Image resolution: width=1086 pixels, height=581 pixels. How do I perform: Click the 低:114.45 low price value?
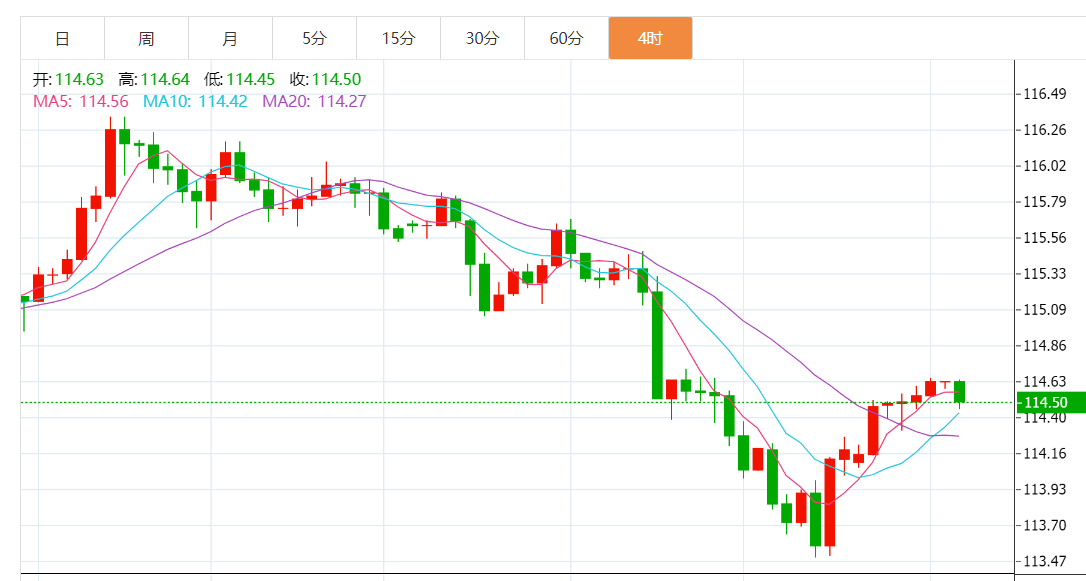click(x=240, y=80)
